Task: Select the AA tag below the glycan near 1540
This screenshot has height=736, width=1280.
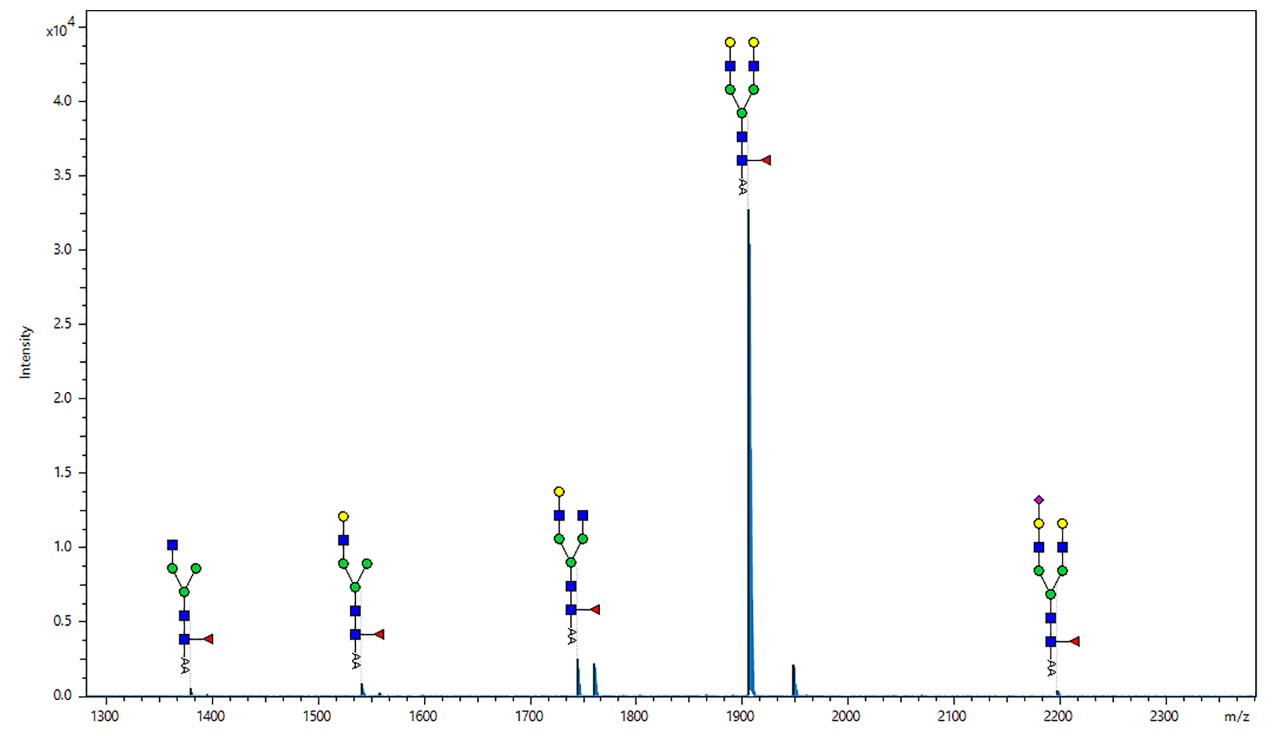Action: (355, 662)
